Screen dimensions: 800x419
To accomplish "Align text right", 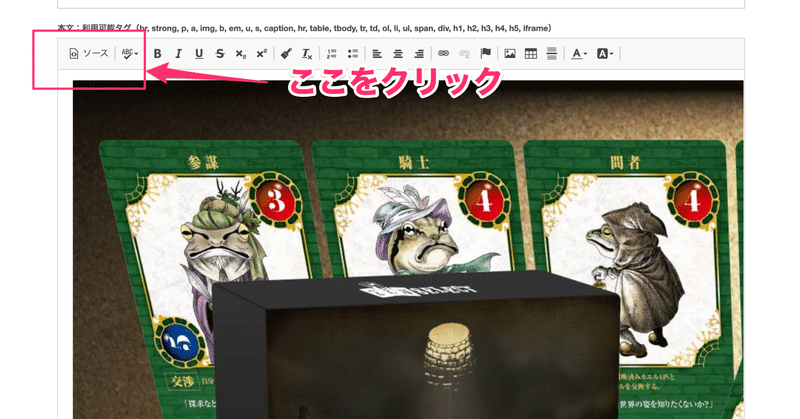I will tap(419, 54).
